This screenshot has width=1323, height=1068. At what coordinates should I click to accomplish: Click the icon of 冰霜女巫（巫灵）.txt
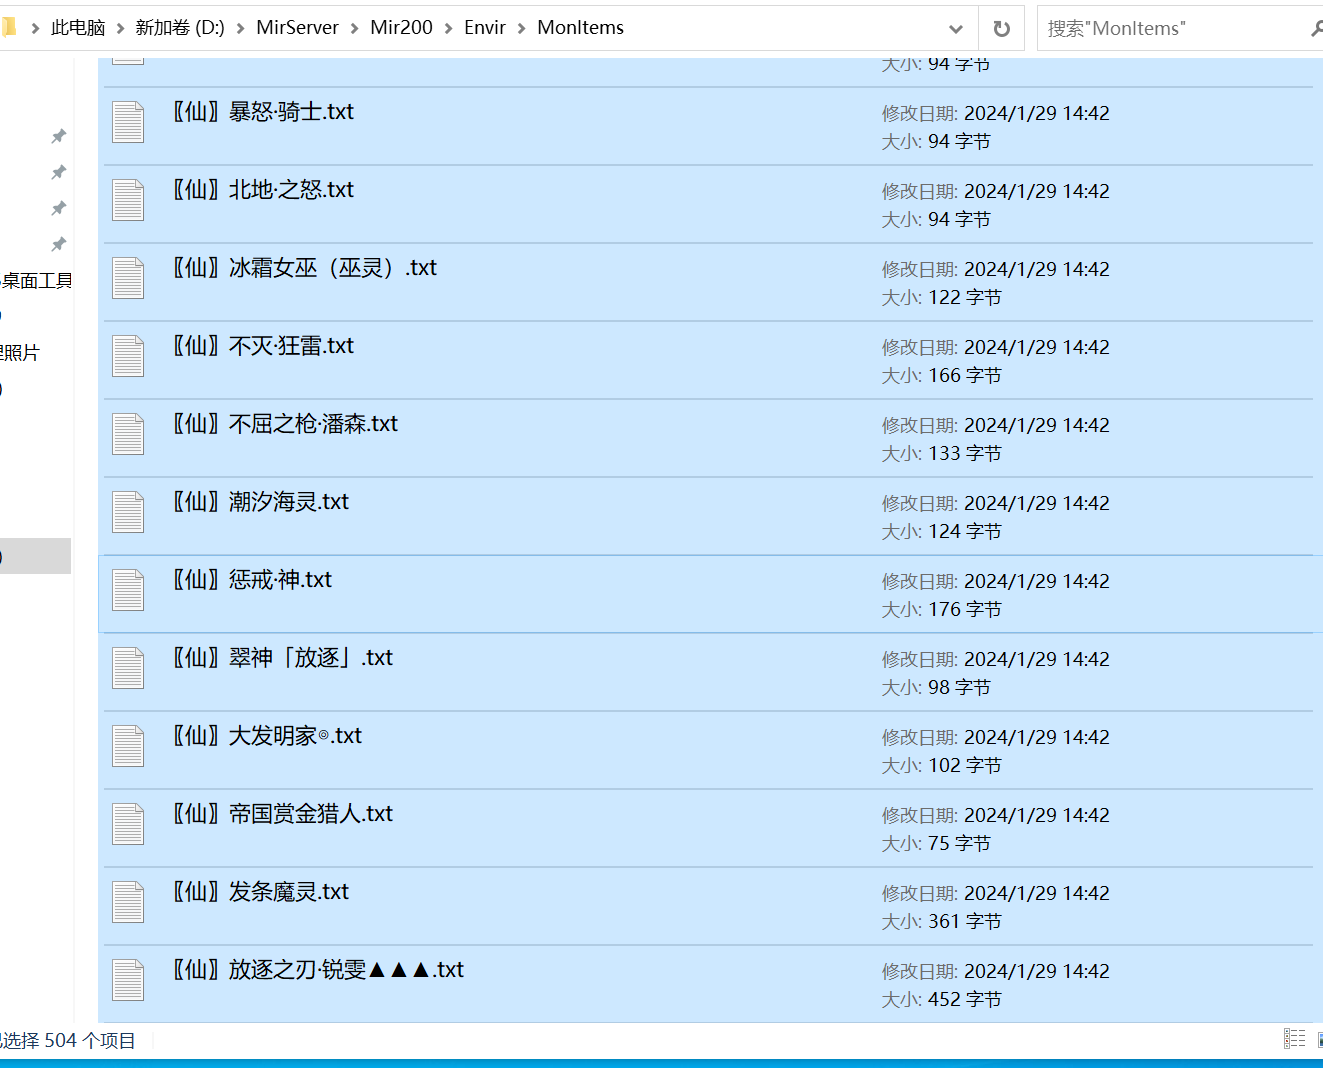(128, 279)
